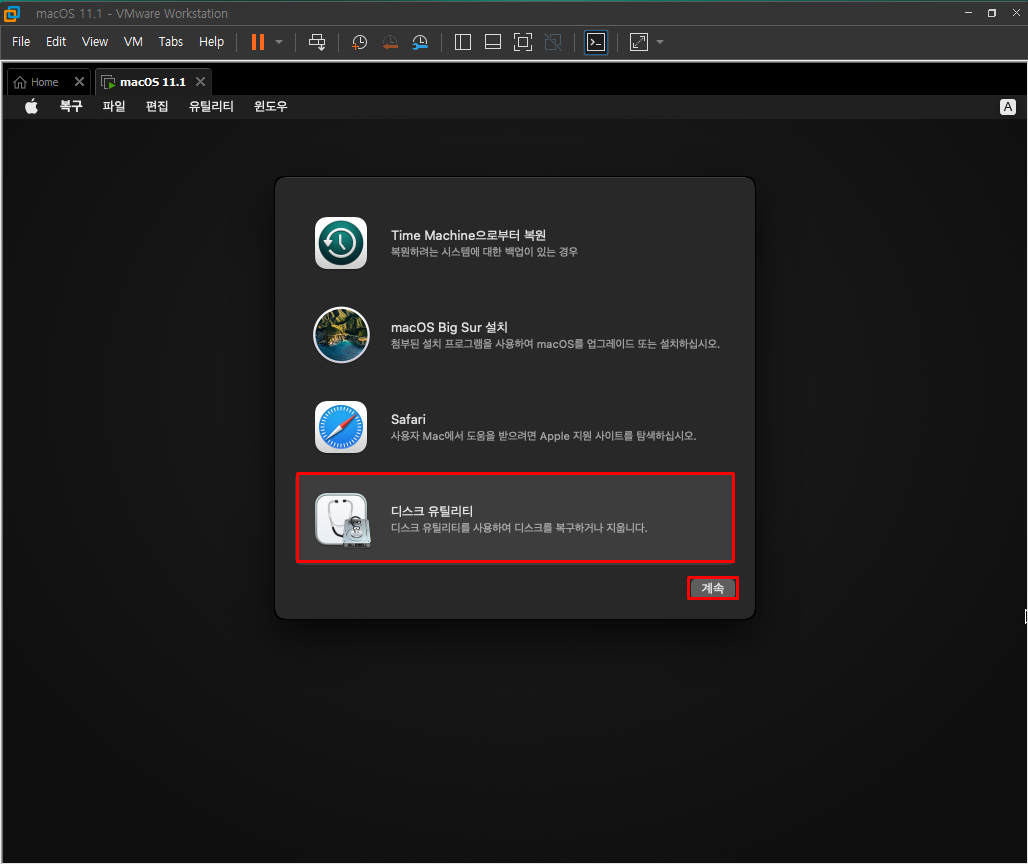Open the snapshot manager
The image size is (1028, 864).
pyautogui.click(x=420, y=43)
